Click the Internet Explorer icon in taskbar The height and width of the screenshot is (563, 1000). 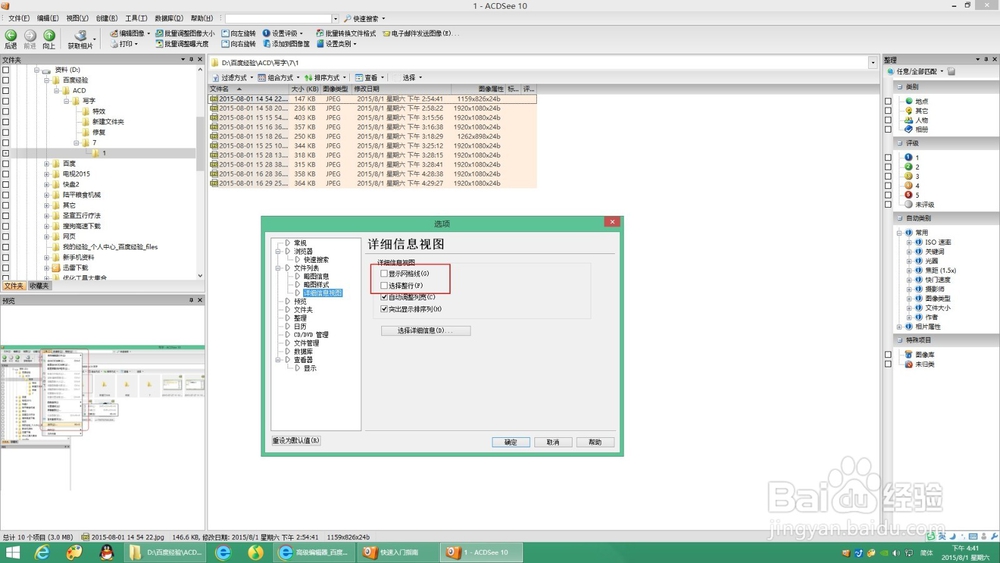click(42, 552)
